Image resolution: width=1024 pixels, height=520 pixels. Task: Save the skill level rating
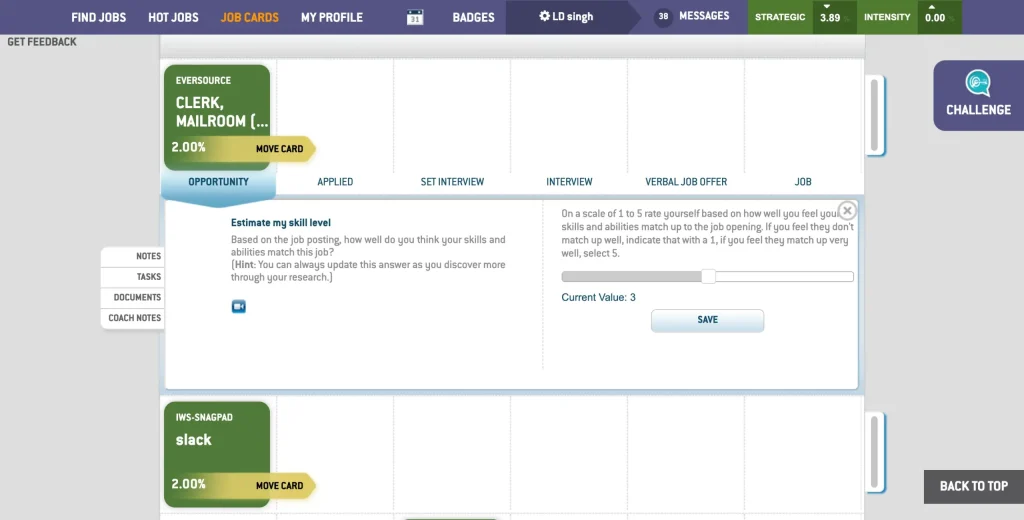pyautogui.click(x=707, y=320)
